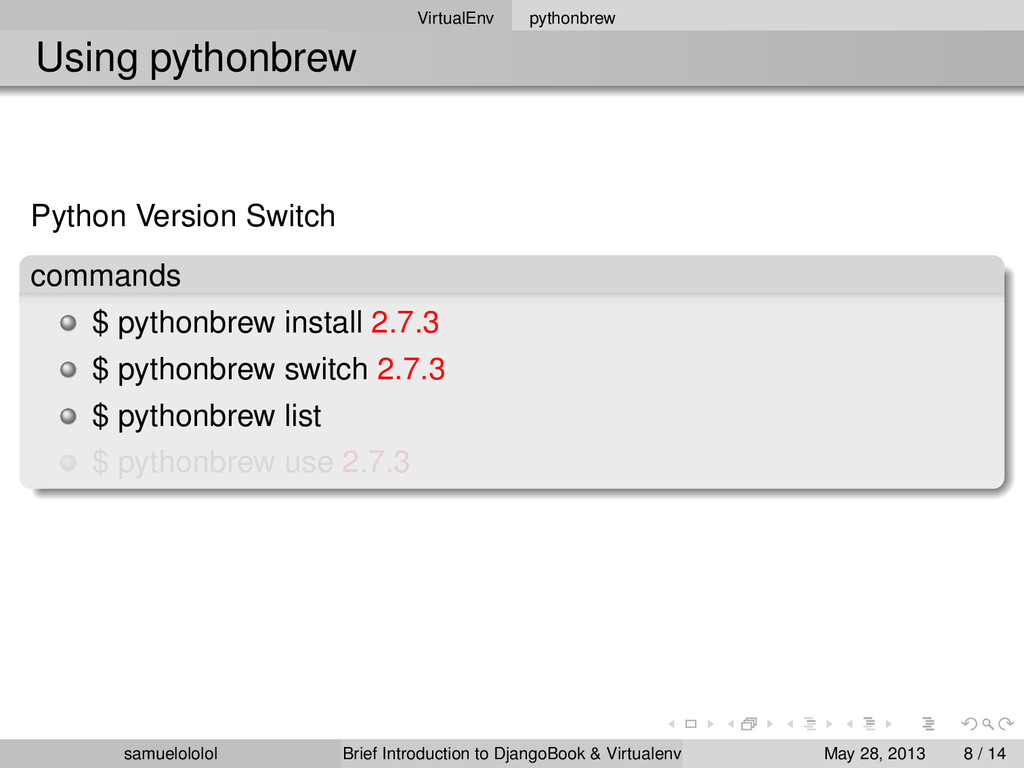1024x768 pixels.
Task: Click the presentation outline icon
Action: (x=929, y=724)
